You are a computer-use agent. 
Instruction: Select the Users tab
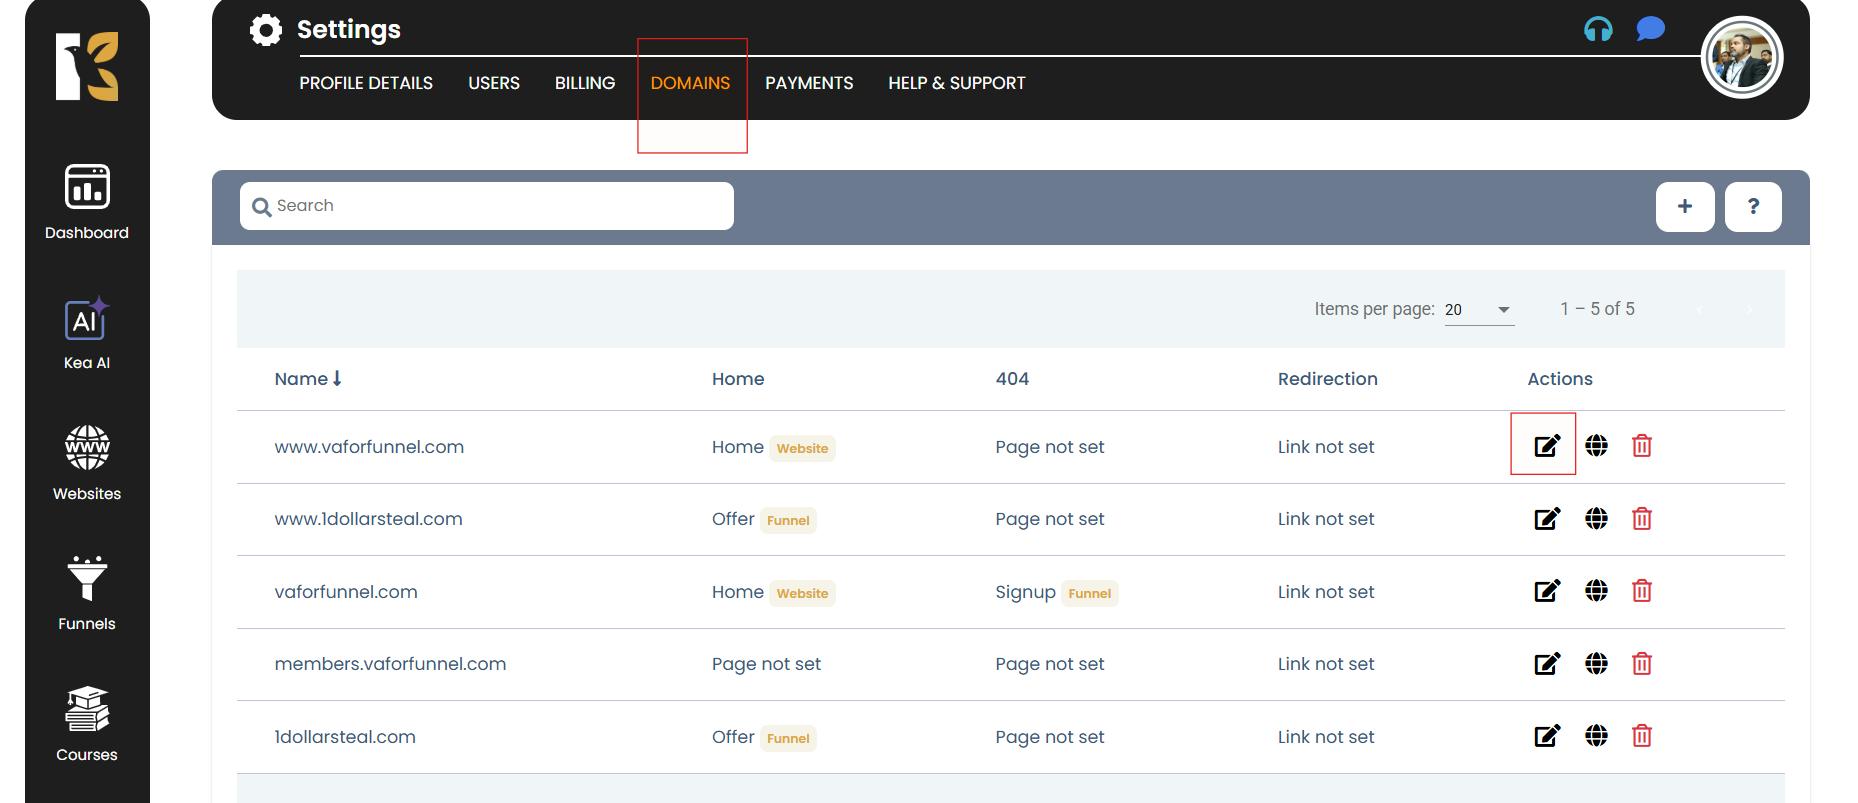coord(494,83)
